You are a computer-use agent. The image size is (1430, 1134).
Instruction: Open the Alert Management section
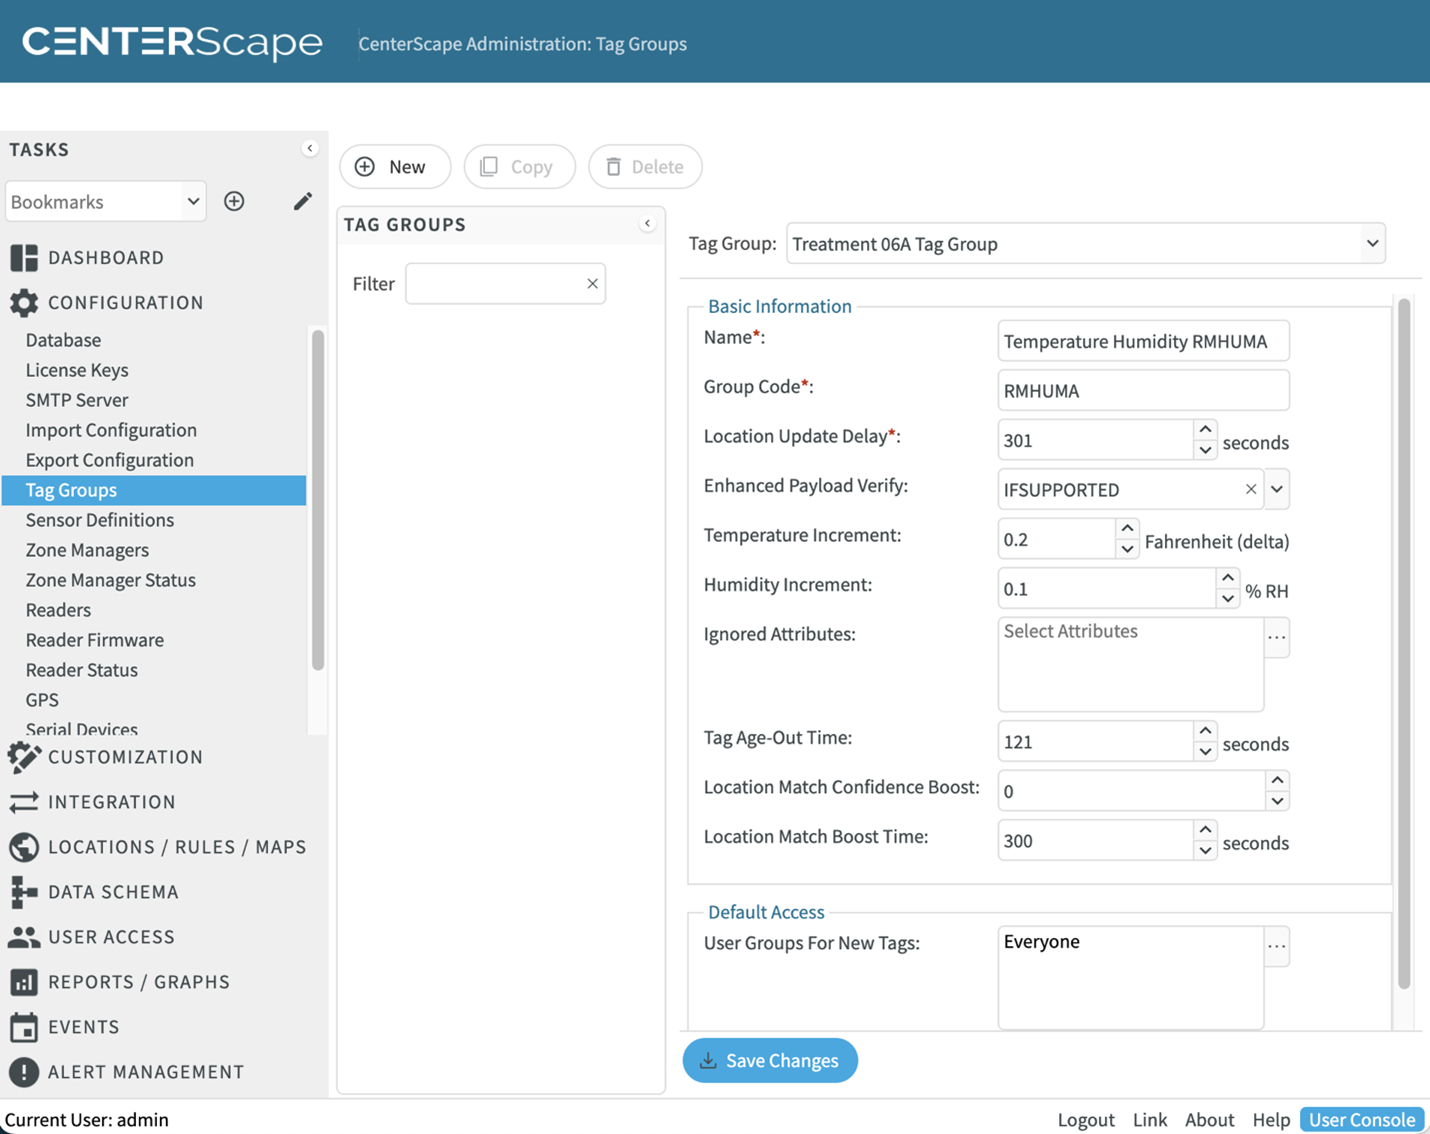(x=145, y=1072)
